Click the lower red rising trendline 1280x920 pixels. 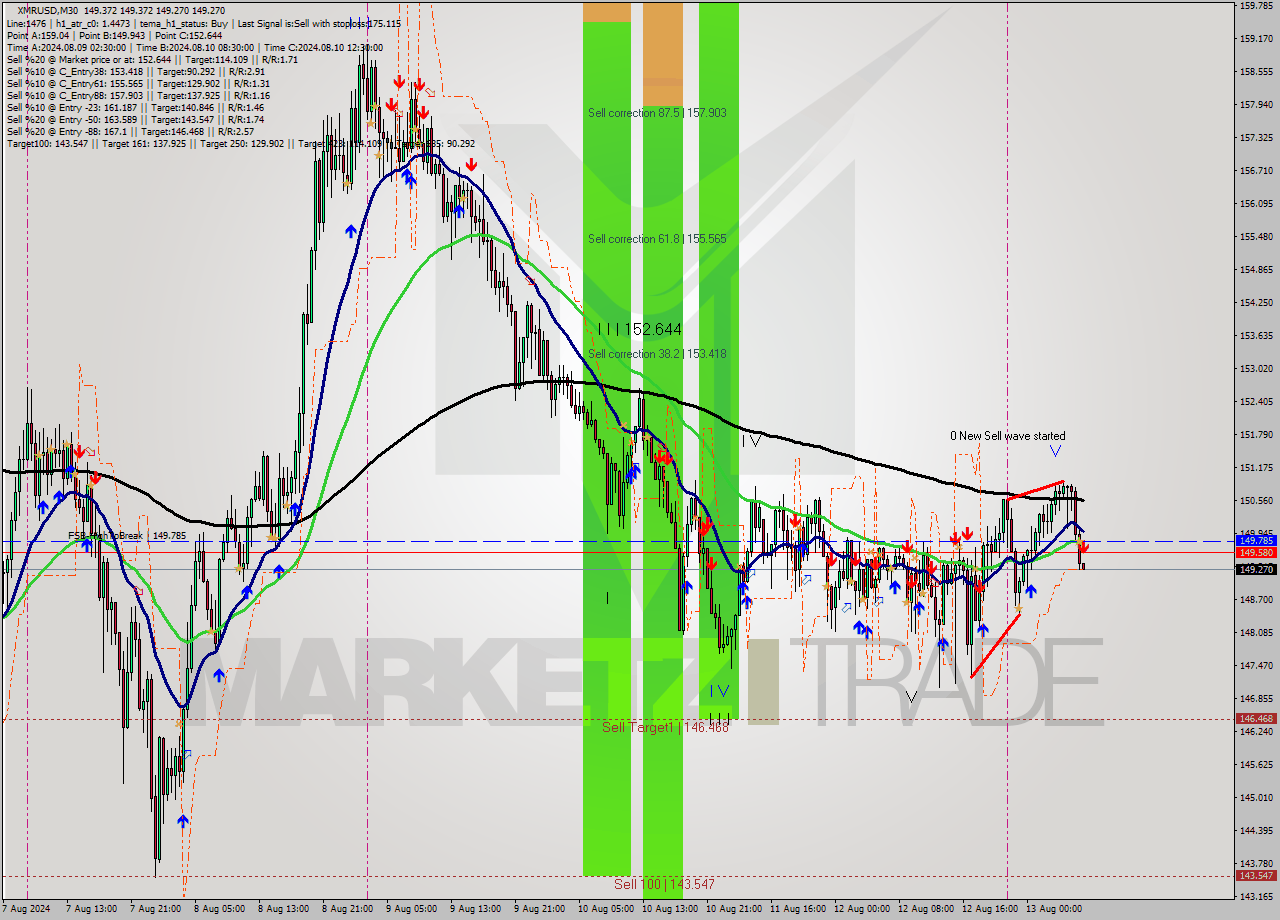pyautogui.click(x=996, y=646)
